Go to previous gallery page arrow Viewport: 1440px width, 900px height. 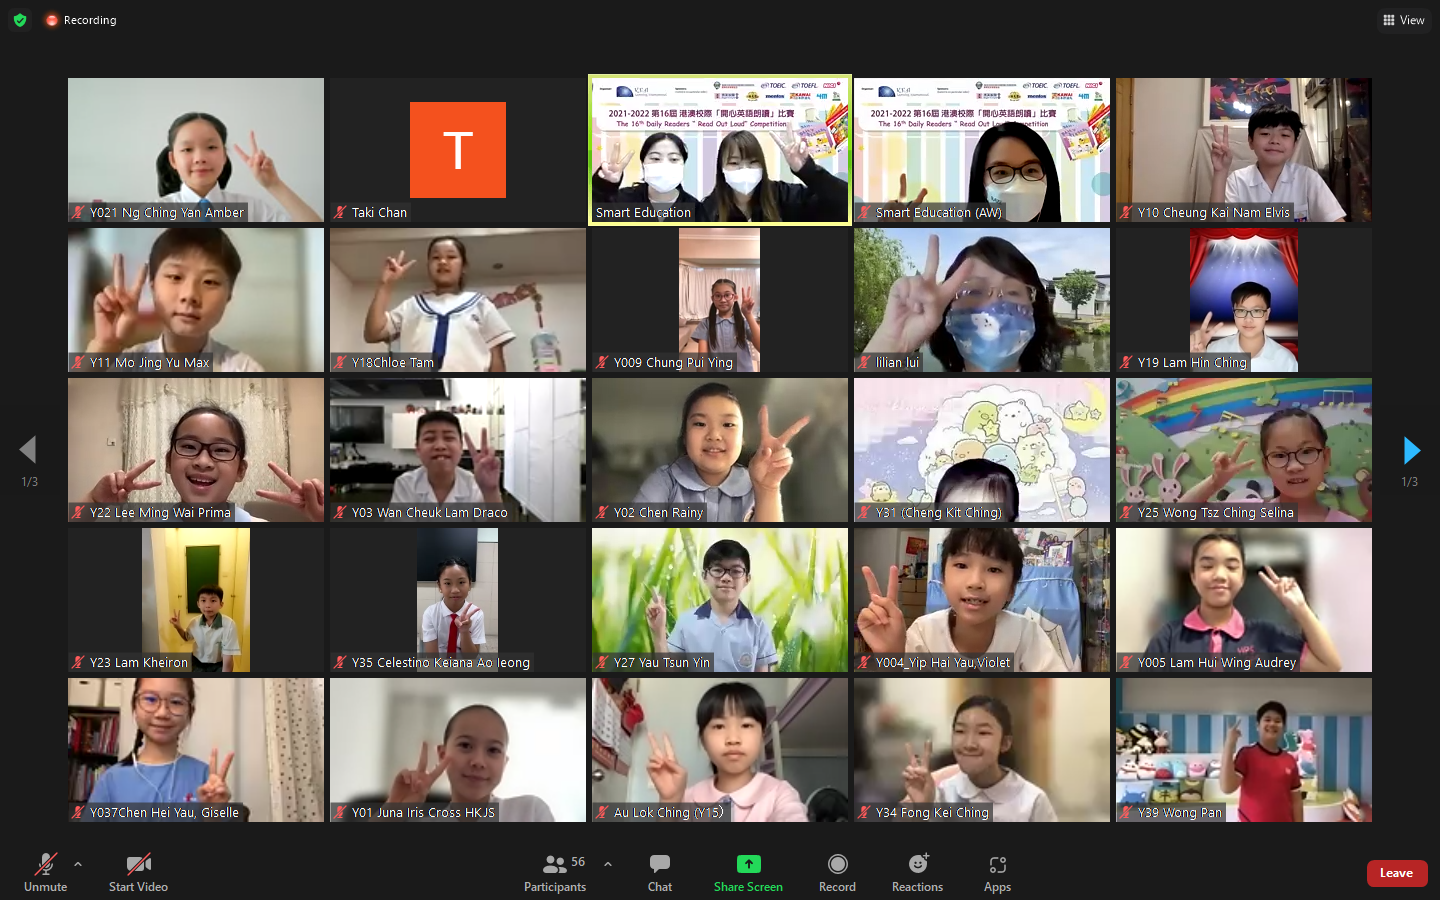click(28, 450)
